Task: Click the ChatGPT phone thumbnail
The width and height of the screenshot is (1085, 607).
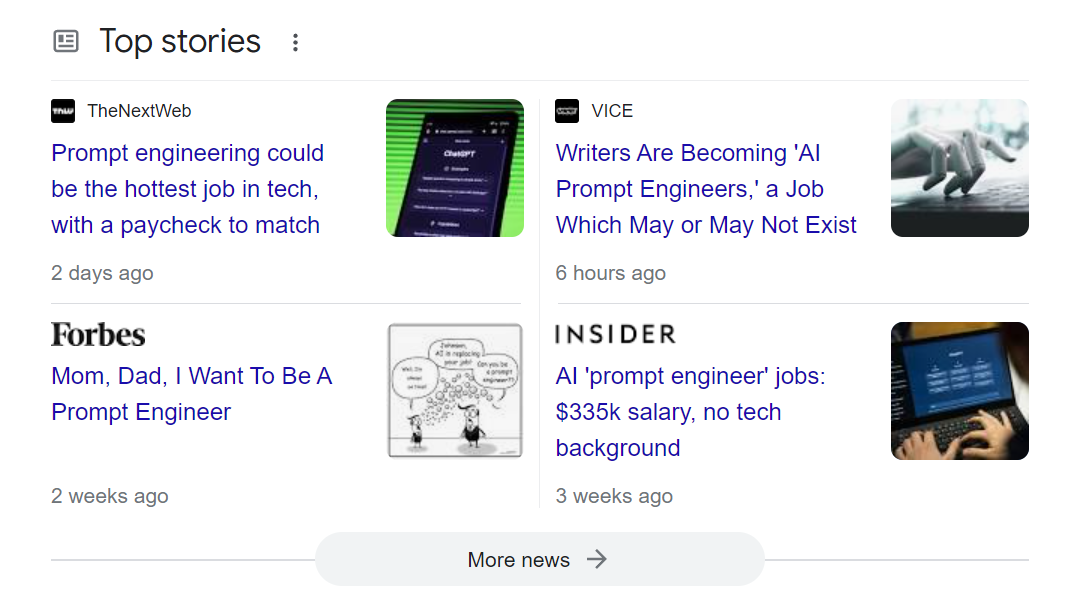Action: (455, 168)
